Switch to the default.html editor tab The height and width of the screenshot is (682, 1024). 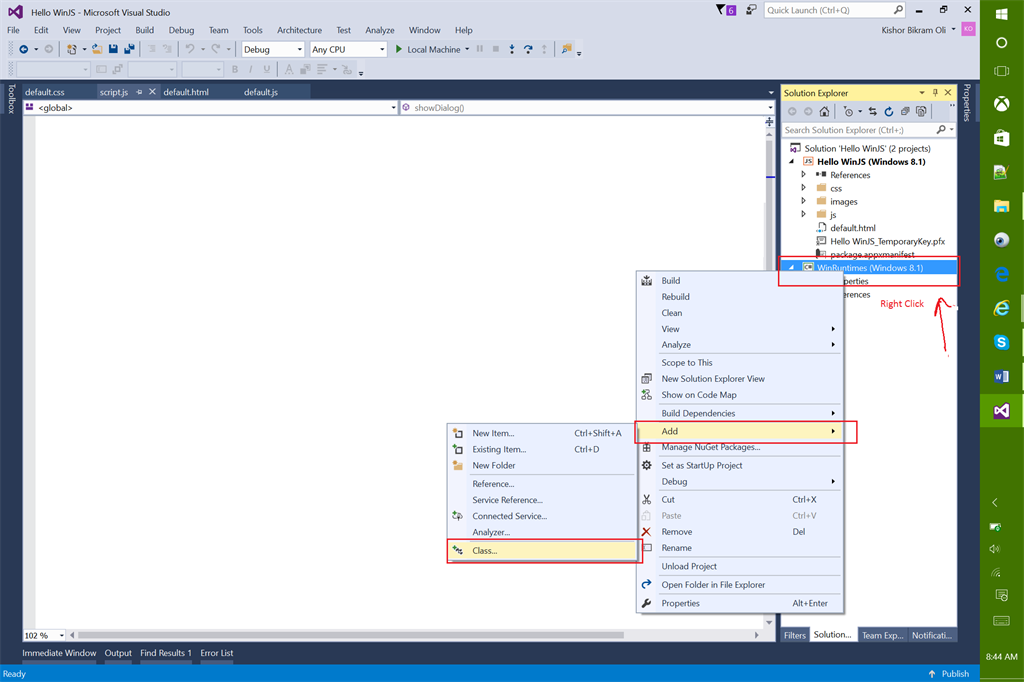coord(186,92)
